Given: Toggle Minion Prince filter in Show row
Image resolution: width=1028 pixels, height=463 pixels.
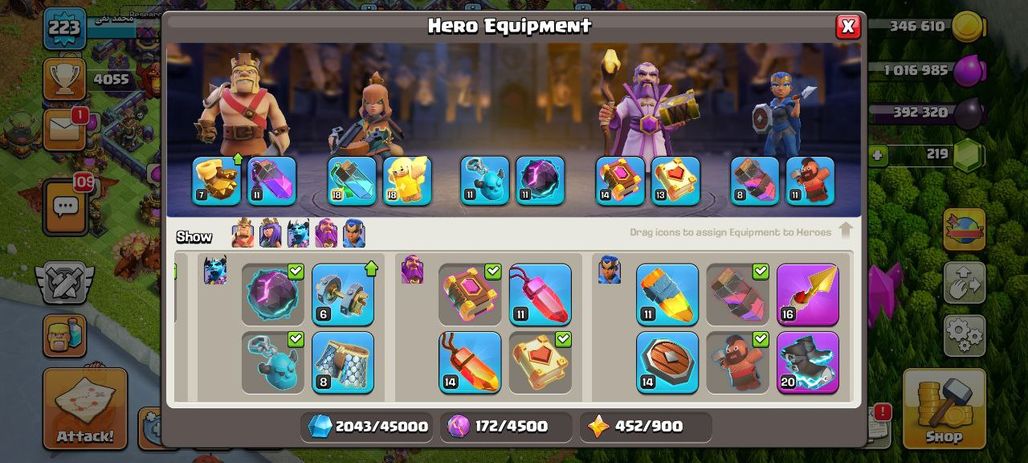Looking at the screenshot, I should [298, 233].
